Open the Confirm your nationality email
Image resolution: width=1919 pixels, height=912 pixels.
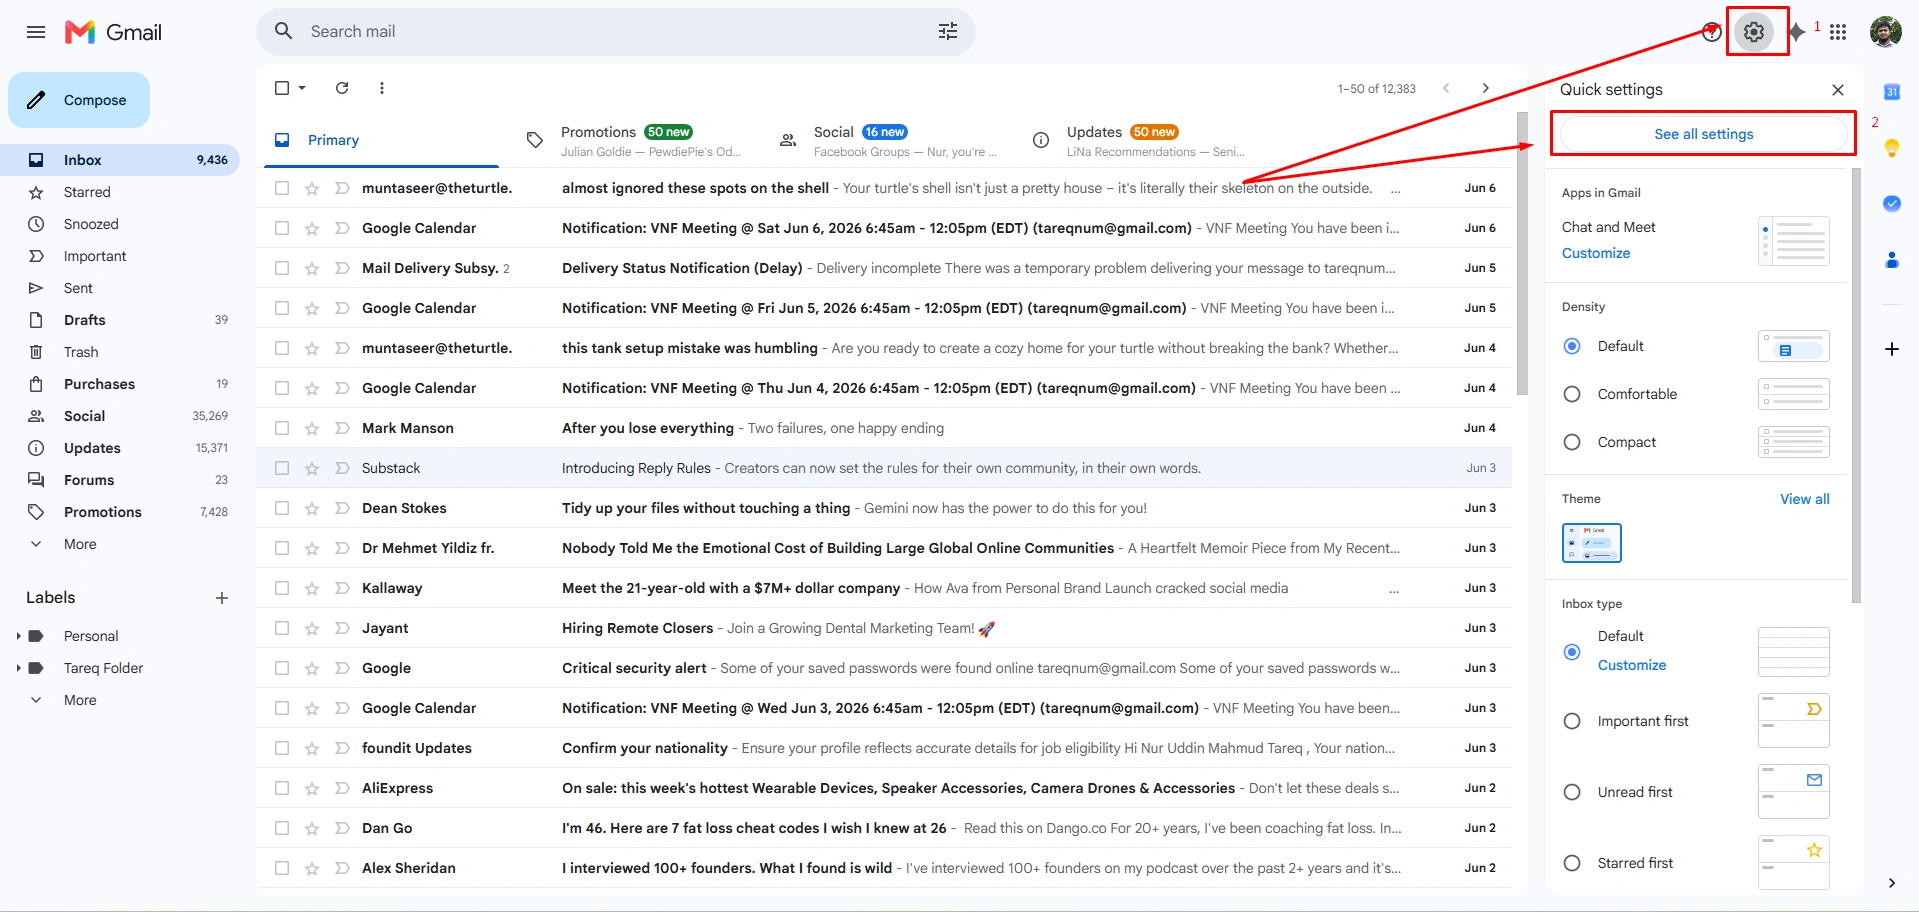884,748
